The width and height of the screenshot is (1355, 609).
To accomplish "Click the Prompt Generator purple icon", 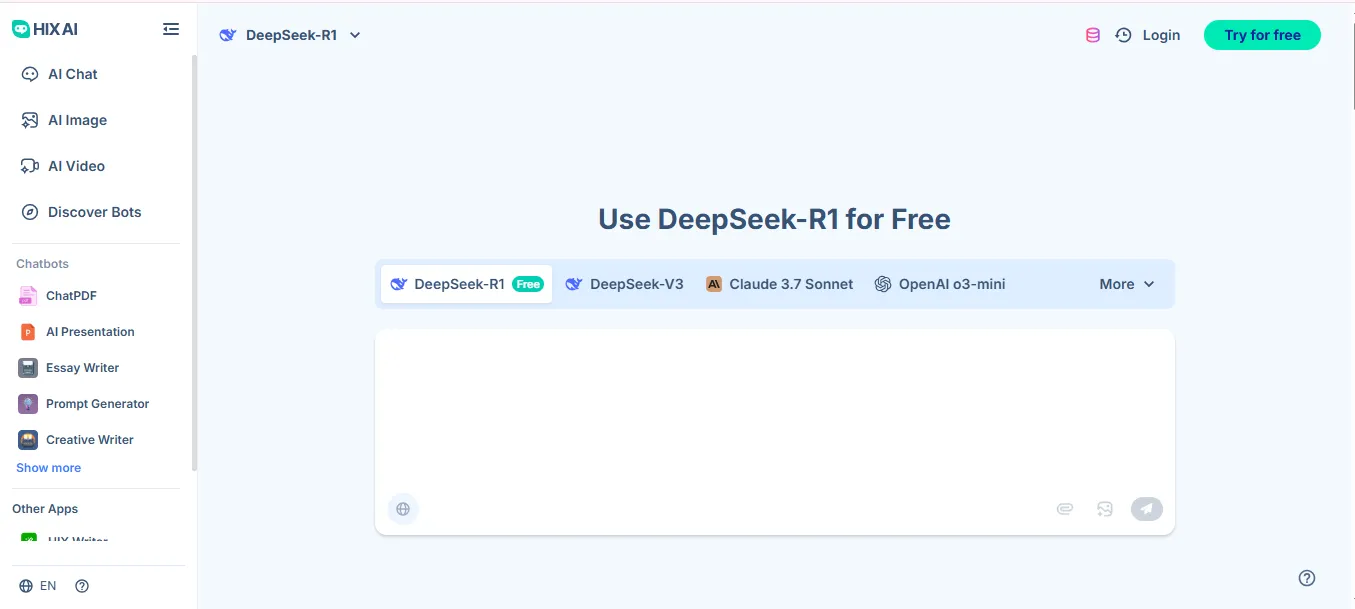I will [x=28, y=404].
